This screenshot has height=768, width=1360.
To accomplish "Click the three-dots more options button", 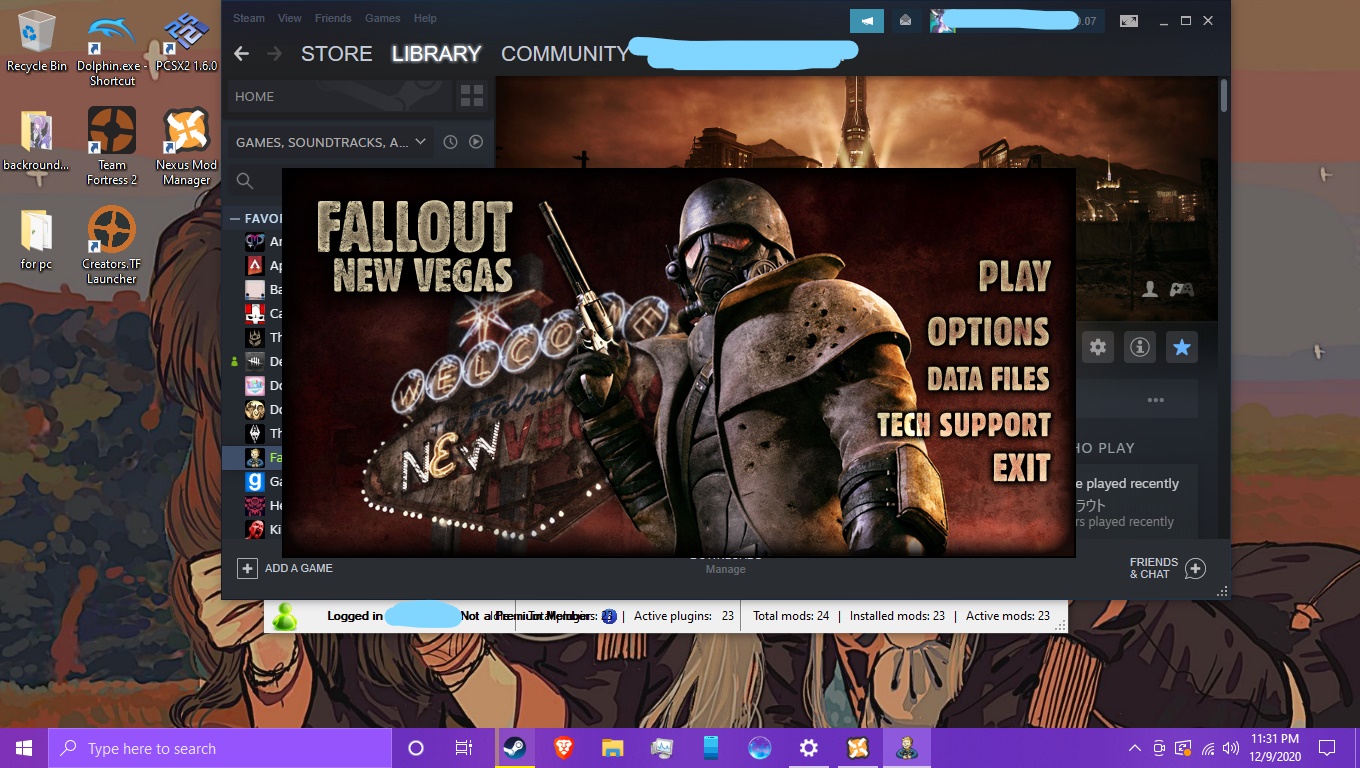I will [x=1156, y=400].
